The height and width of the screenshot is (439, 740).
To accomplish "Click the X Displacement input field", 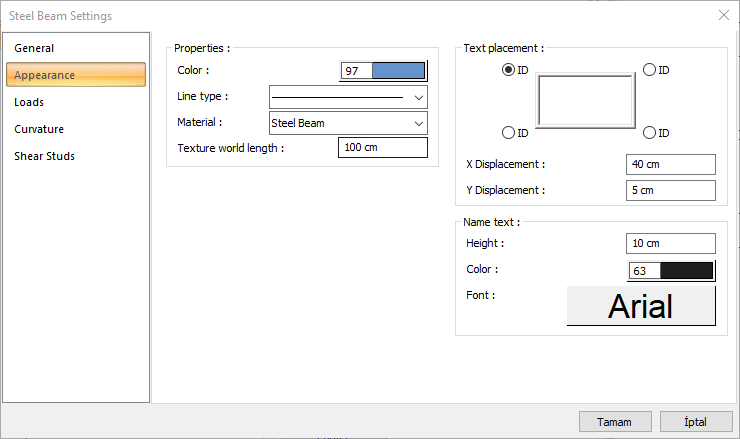I will pos(671,164).
